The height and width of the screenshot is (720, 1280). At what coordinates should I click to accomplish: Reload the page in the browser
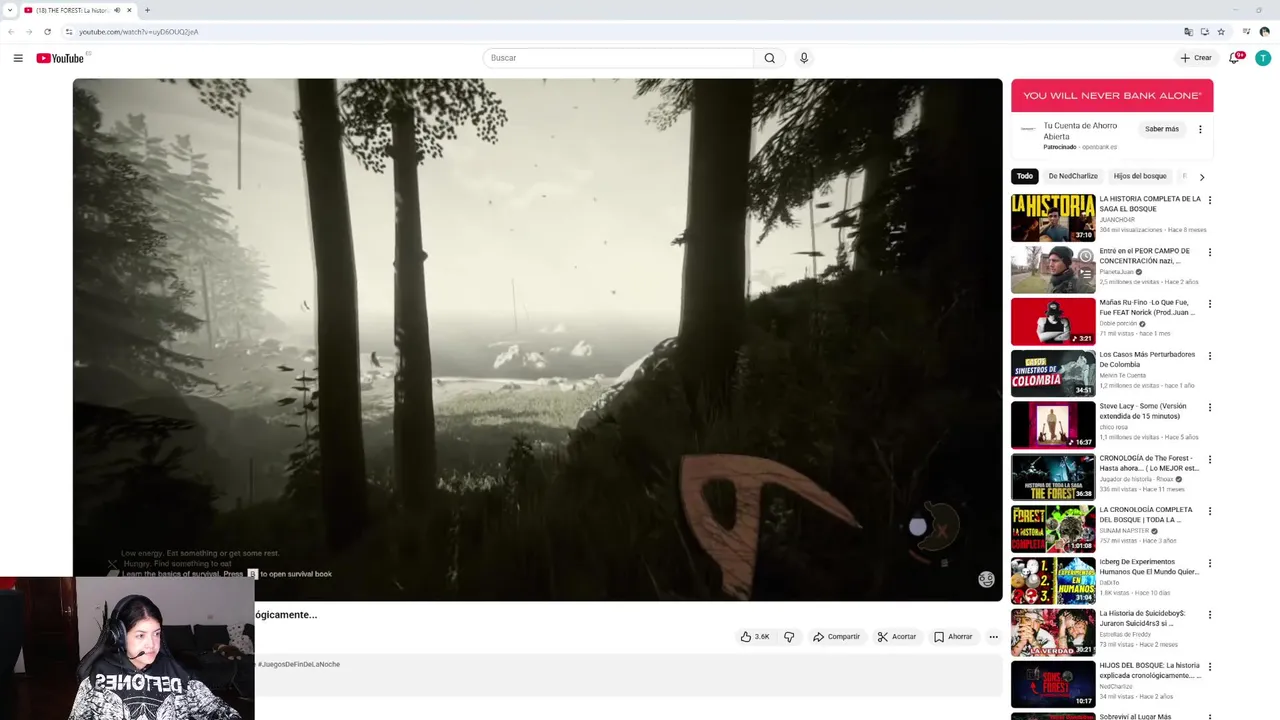click(x=47, y=32)
